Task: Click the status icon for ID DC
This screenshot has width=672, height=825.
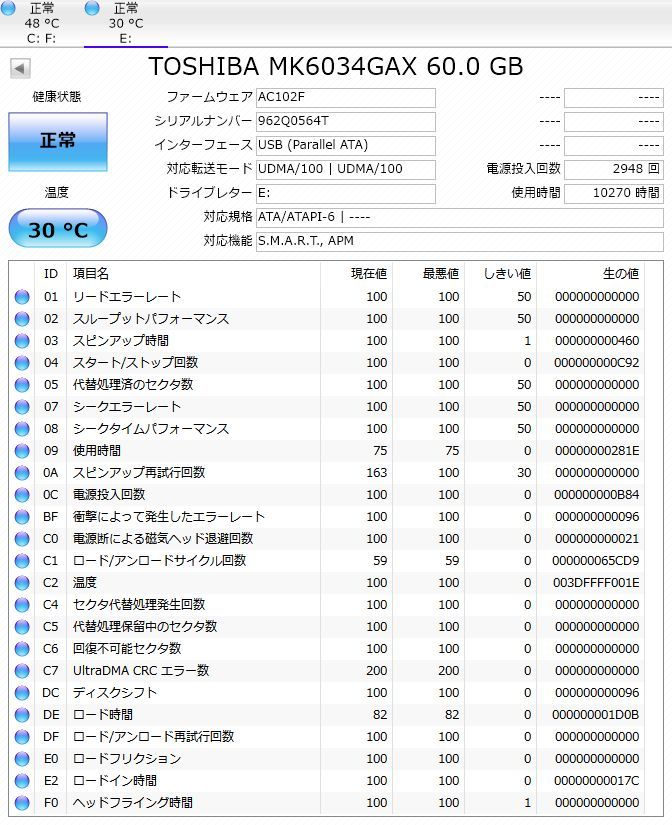Action: [22, 693]
